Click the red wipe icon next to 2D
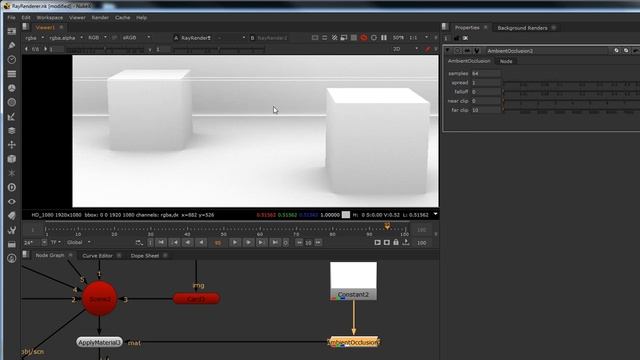Screen dimensions: 640x360 coord(427,49)
